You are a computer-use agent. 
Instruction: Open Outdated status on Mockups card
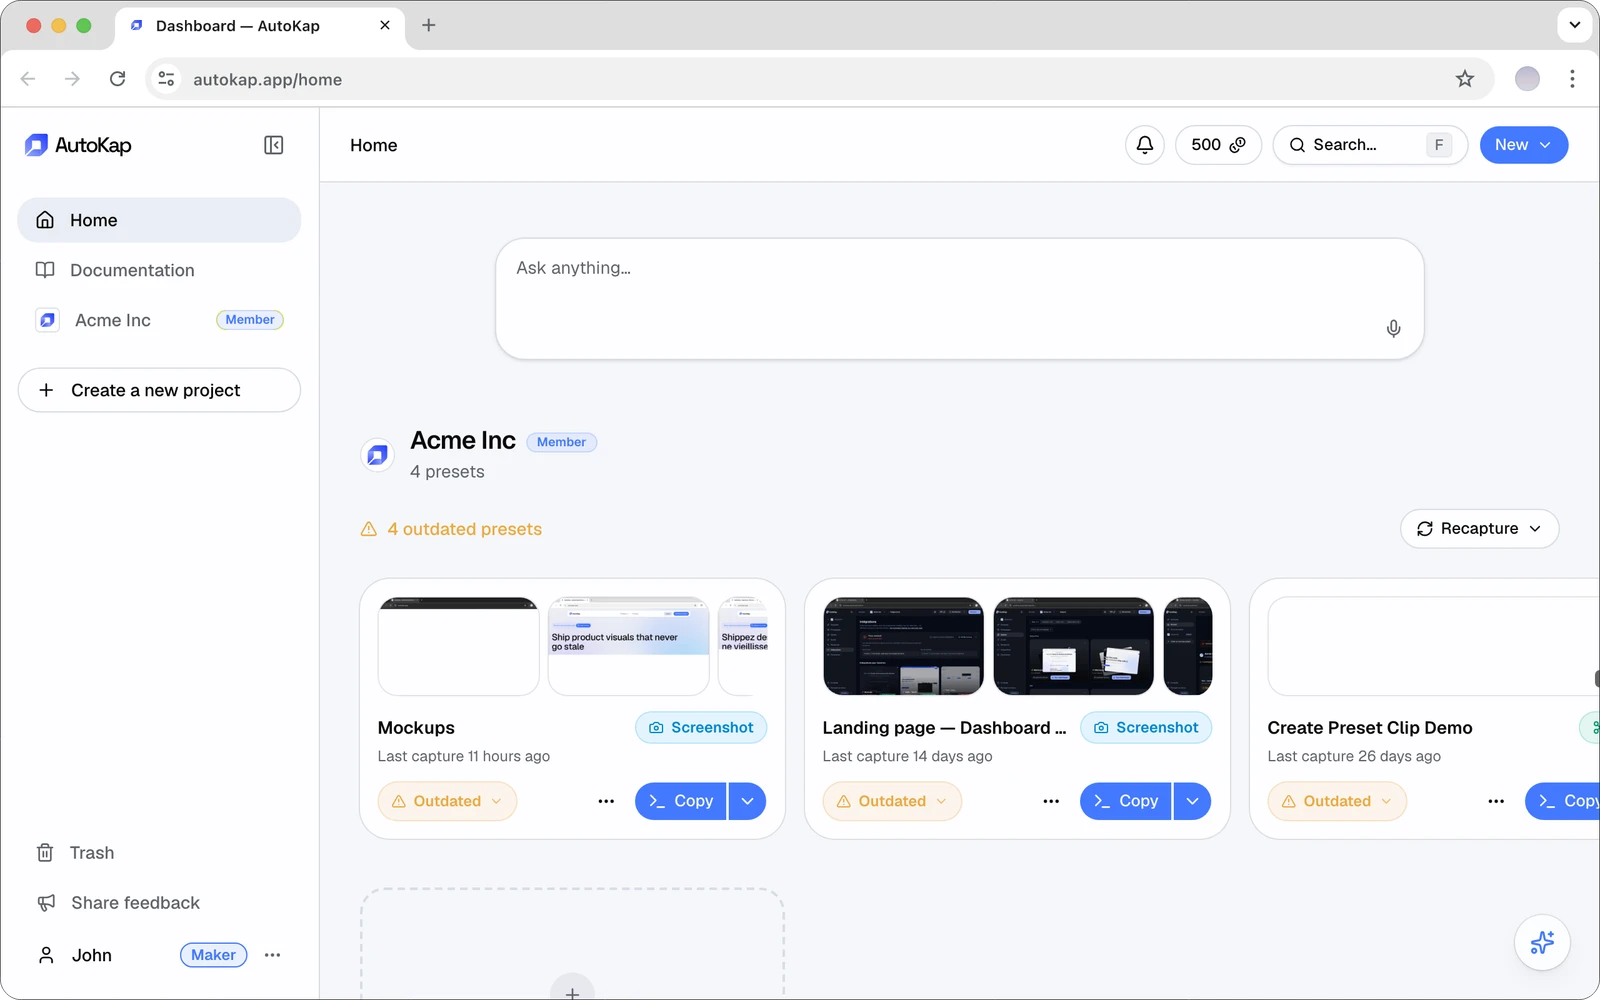point(447,801)
